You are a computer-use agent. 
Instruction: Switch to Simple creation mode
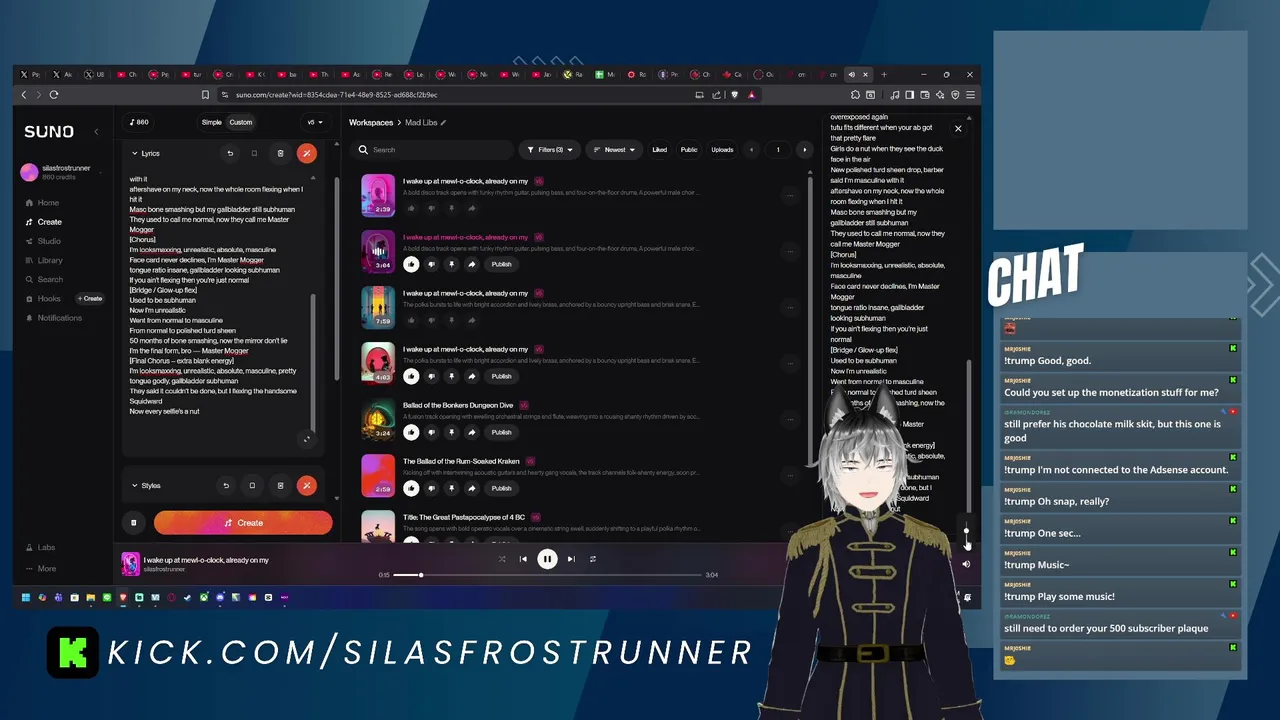212,122
